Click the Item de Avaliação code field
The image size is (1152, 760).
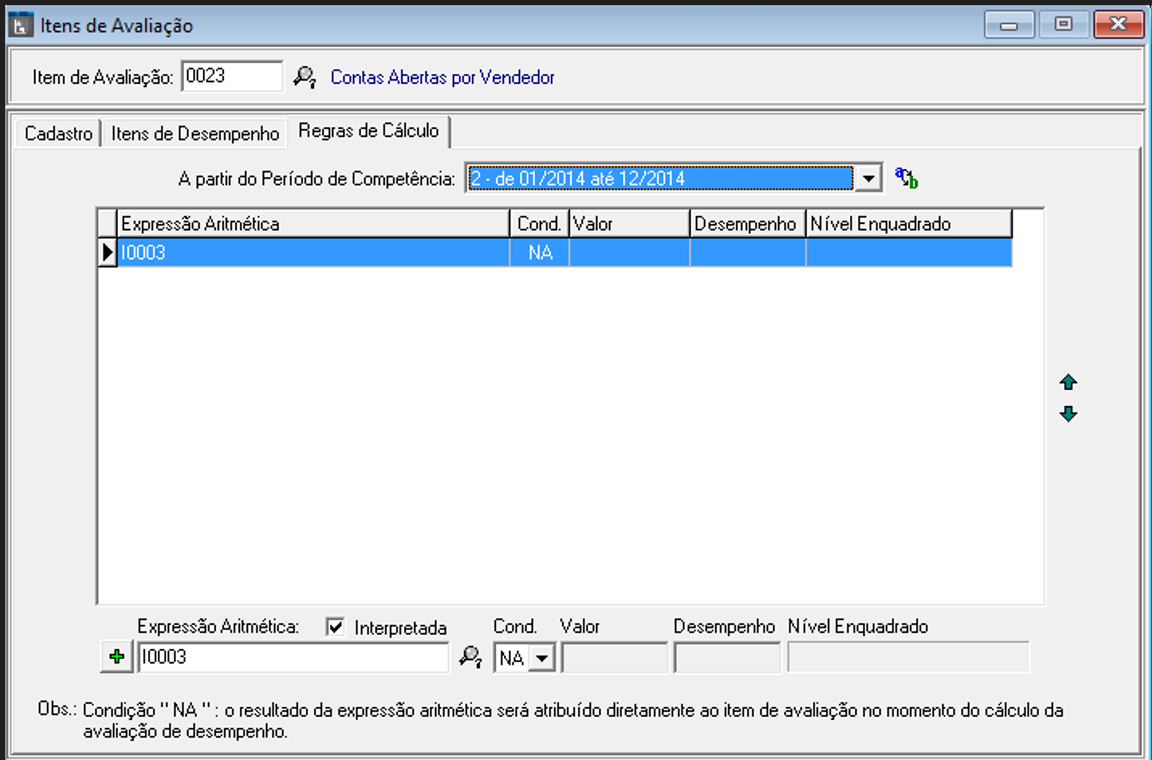232,77
